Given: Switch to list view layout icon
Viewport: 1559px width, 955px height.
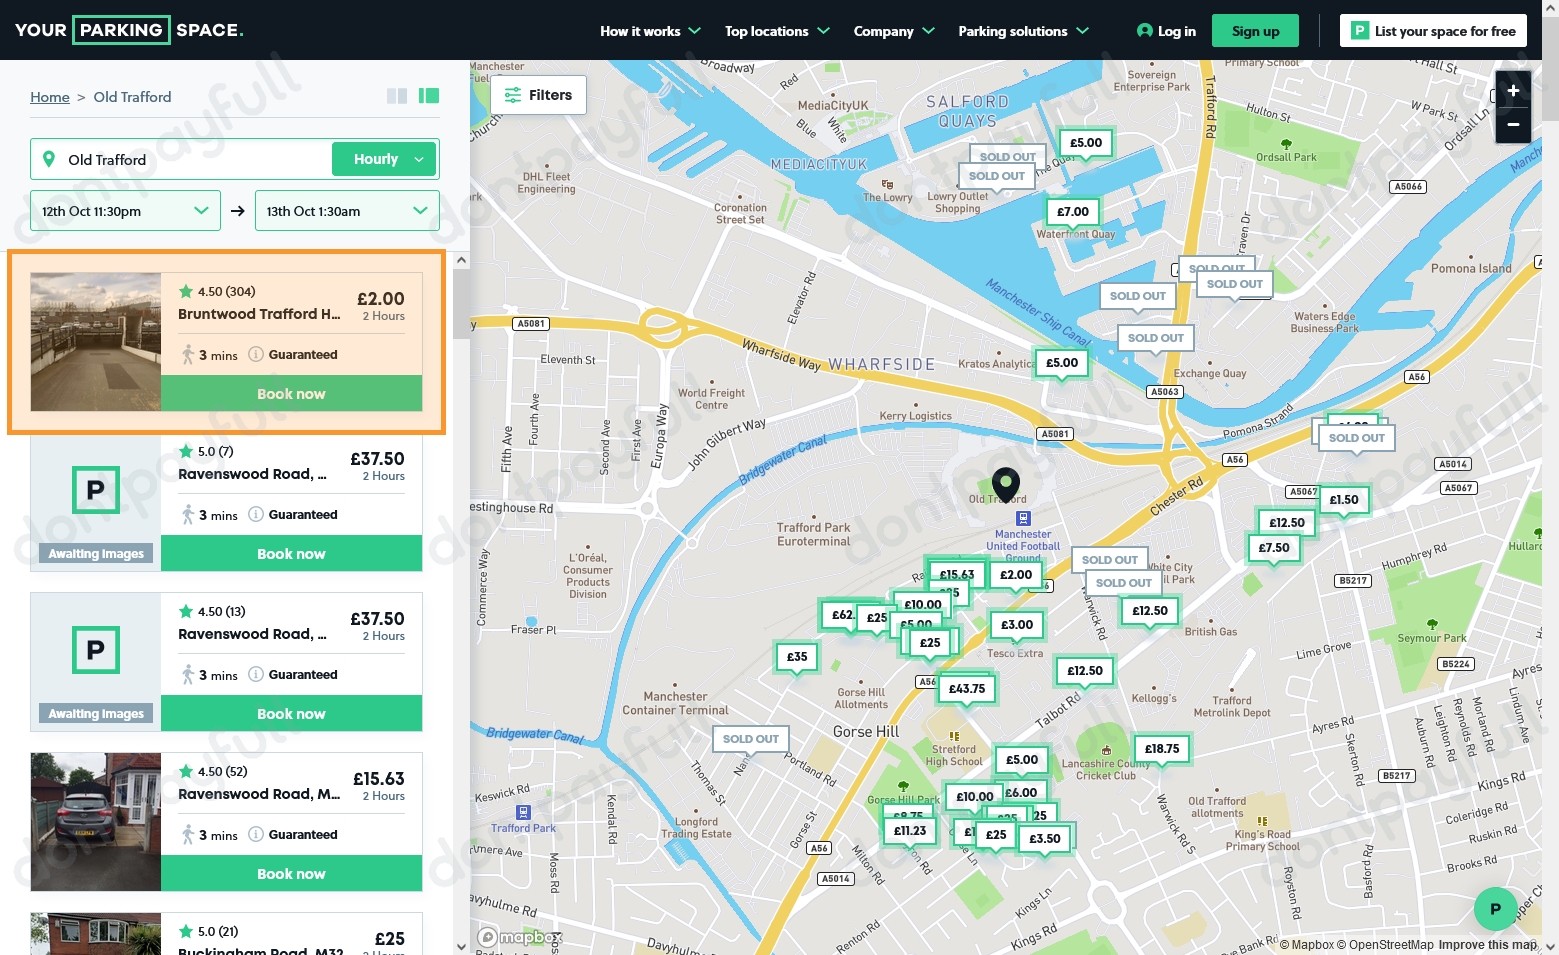Looking at the screenshot, I should [429, 96].
